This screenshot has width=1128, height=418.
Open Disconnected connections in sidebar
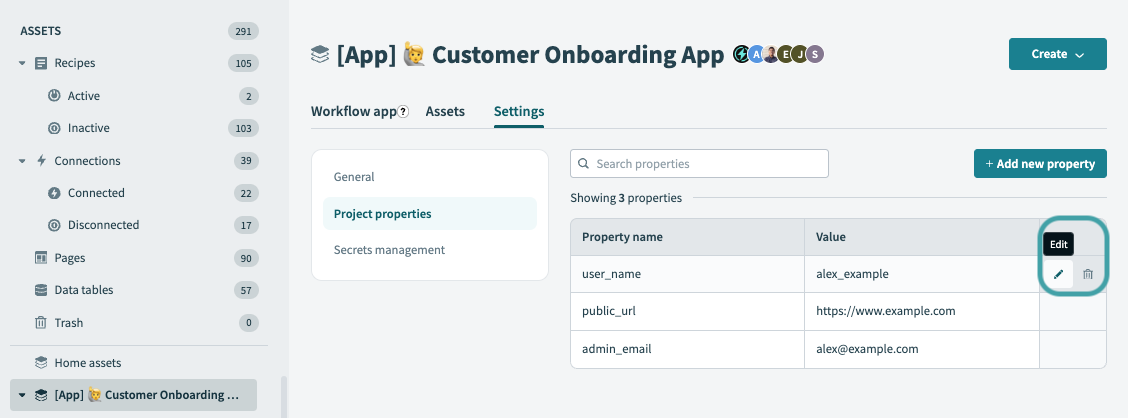pos(103,225)
